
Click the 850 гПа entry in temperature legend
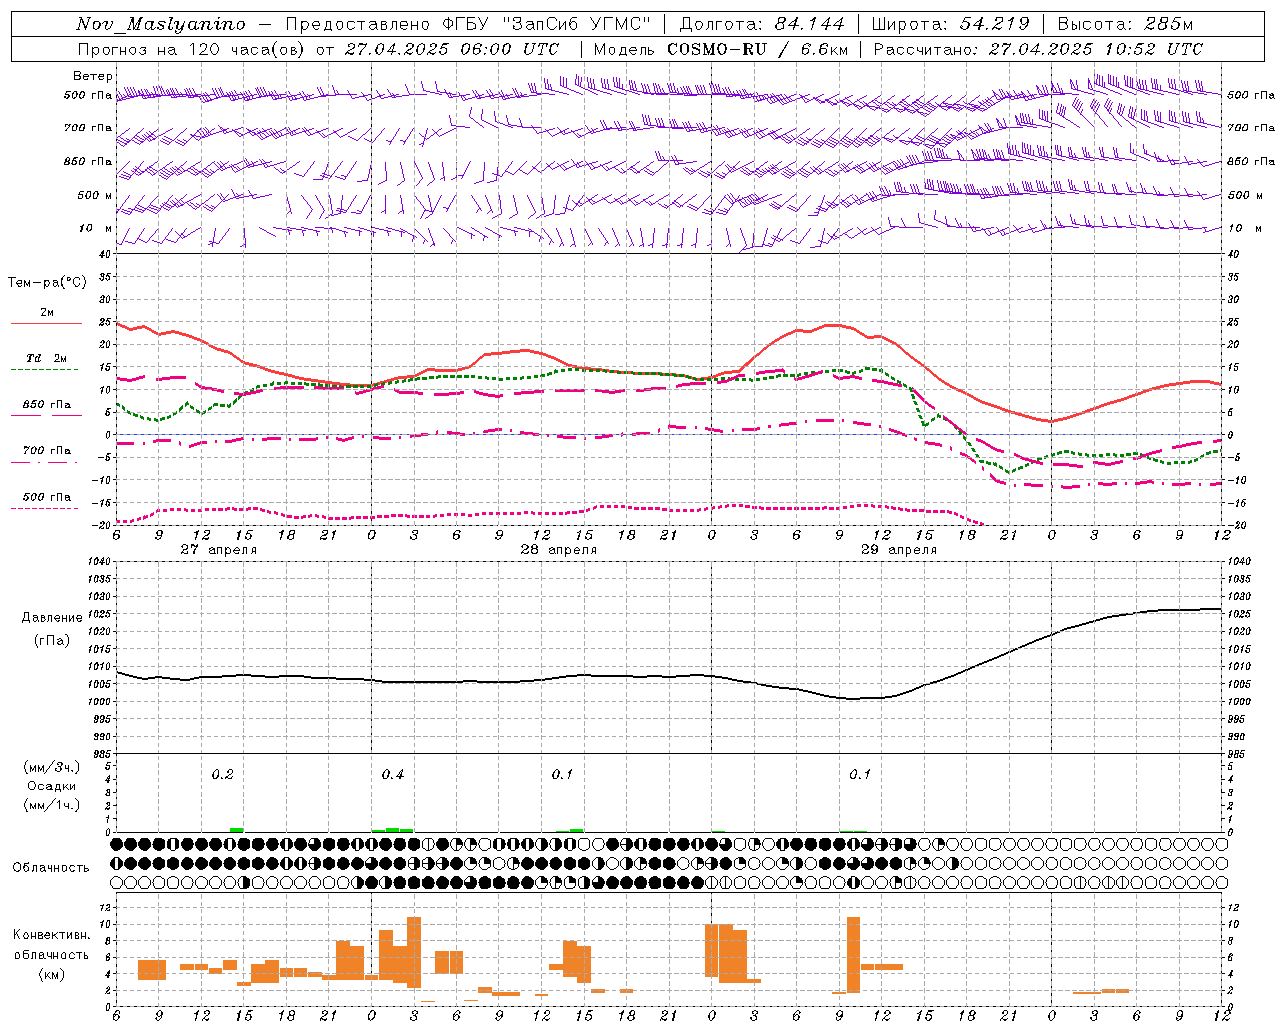point(47,405)
